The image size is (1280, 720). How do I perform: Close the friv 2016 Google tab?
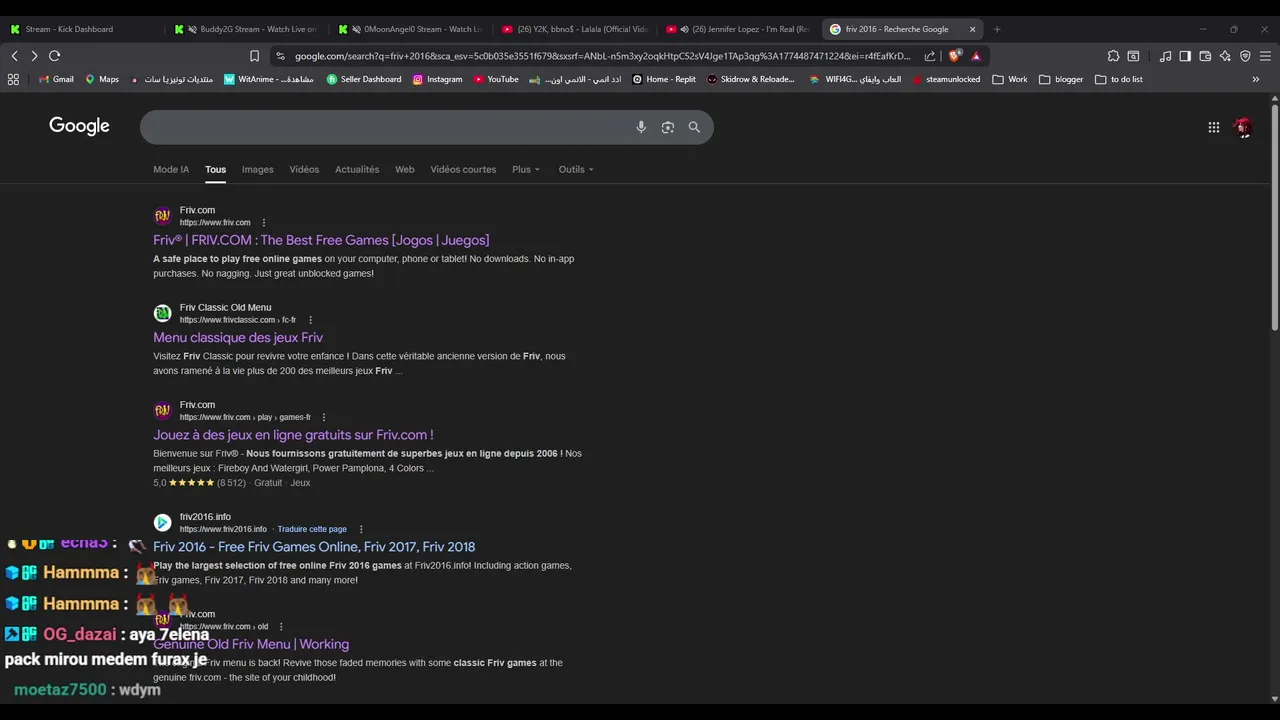click(x=972, y=29)
